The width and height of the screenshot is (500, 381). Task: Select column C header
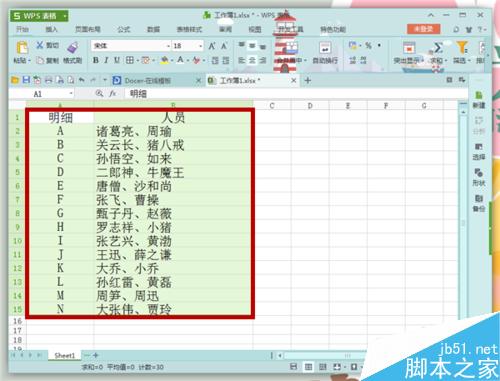272,106
